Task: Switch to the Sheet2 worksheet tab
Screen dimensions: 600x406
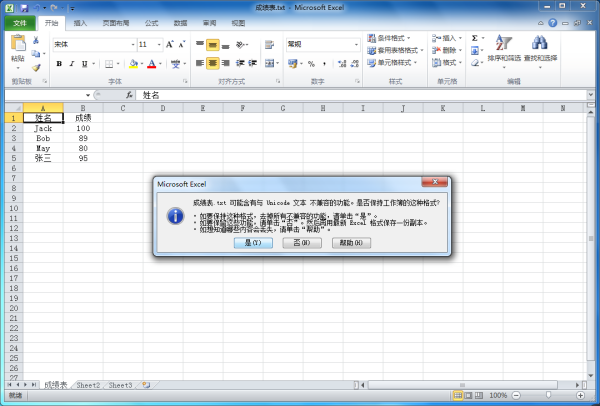Action: click(88, 385)
